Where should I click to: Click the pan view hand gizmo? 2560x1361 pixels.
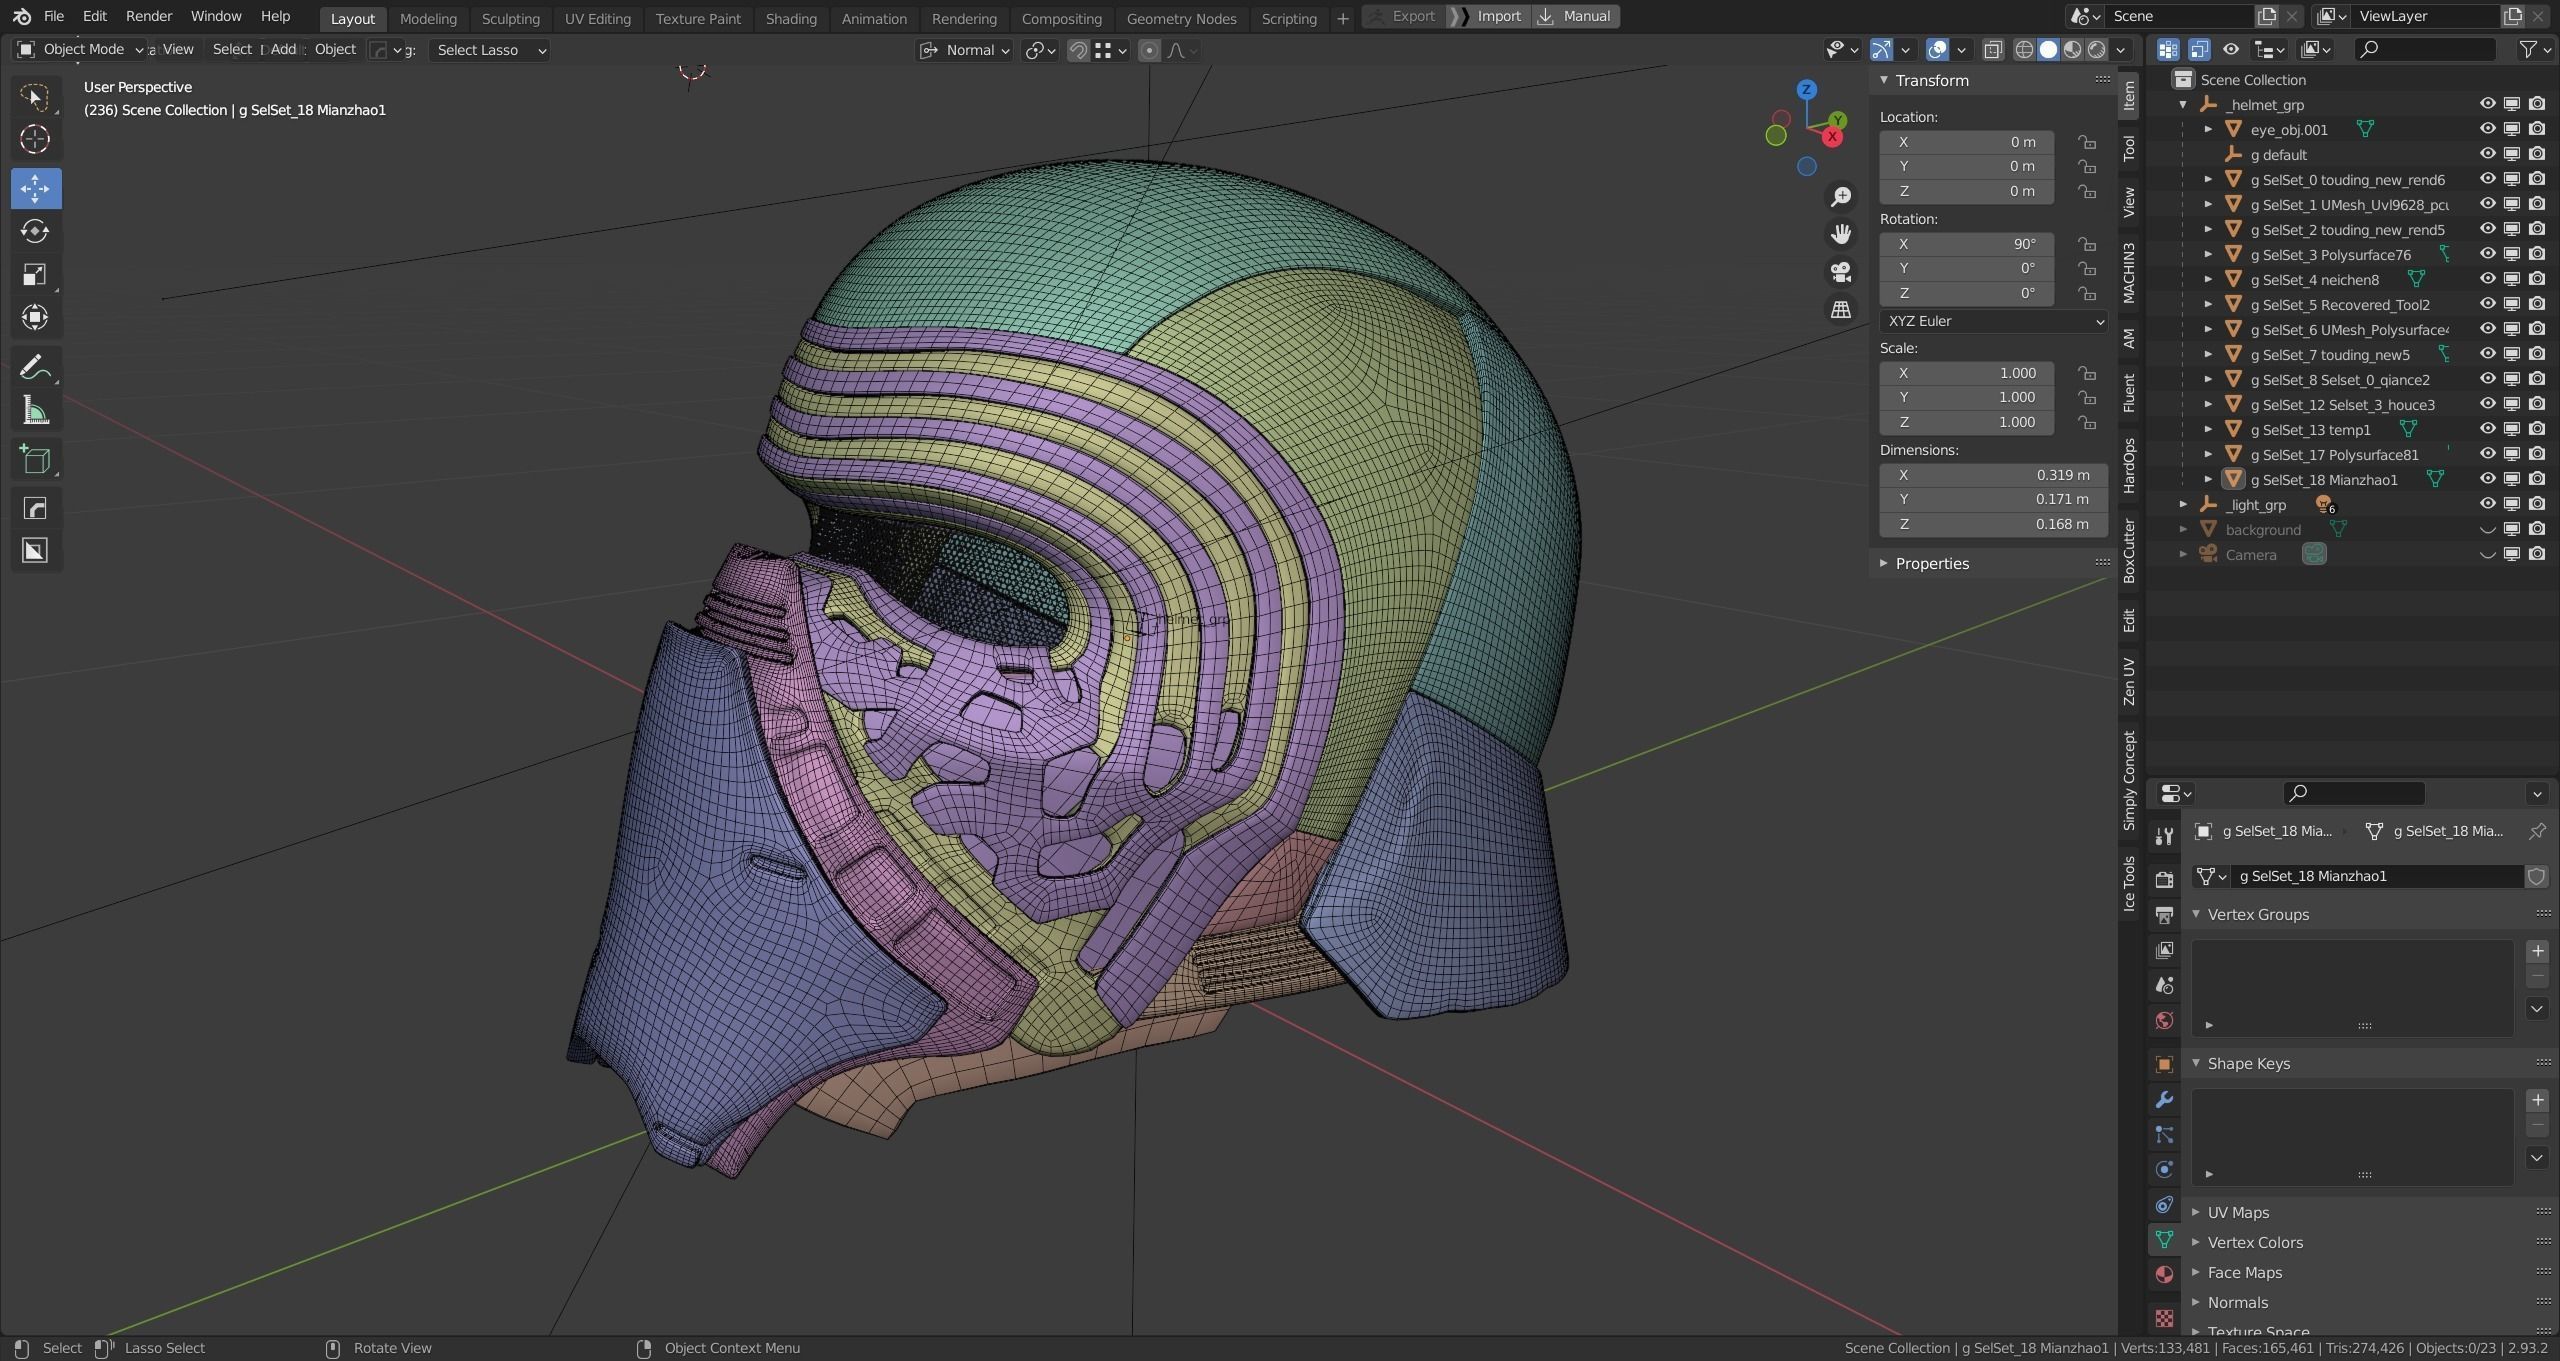(x=1841, y=234)
